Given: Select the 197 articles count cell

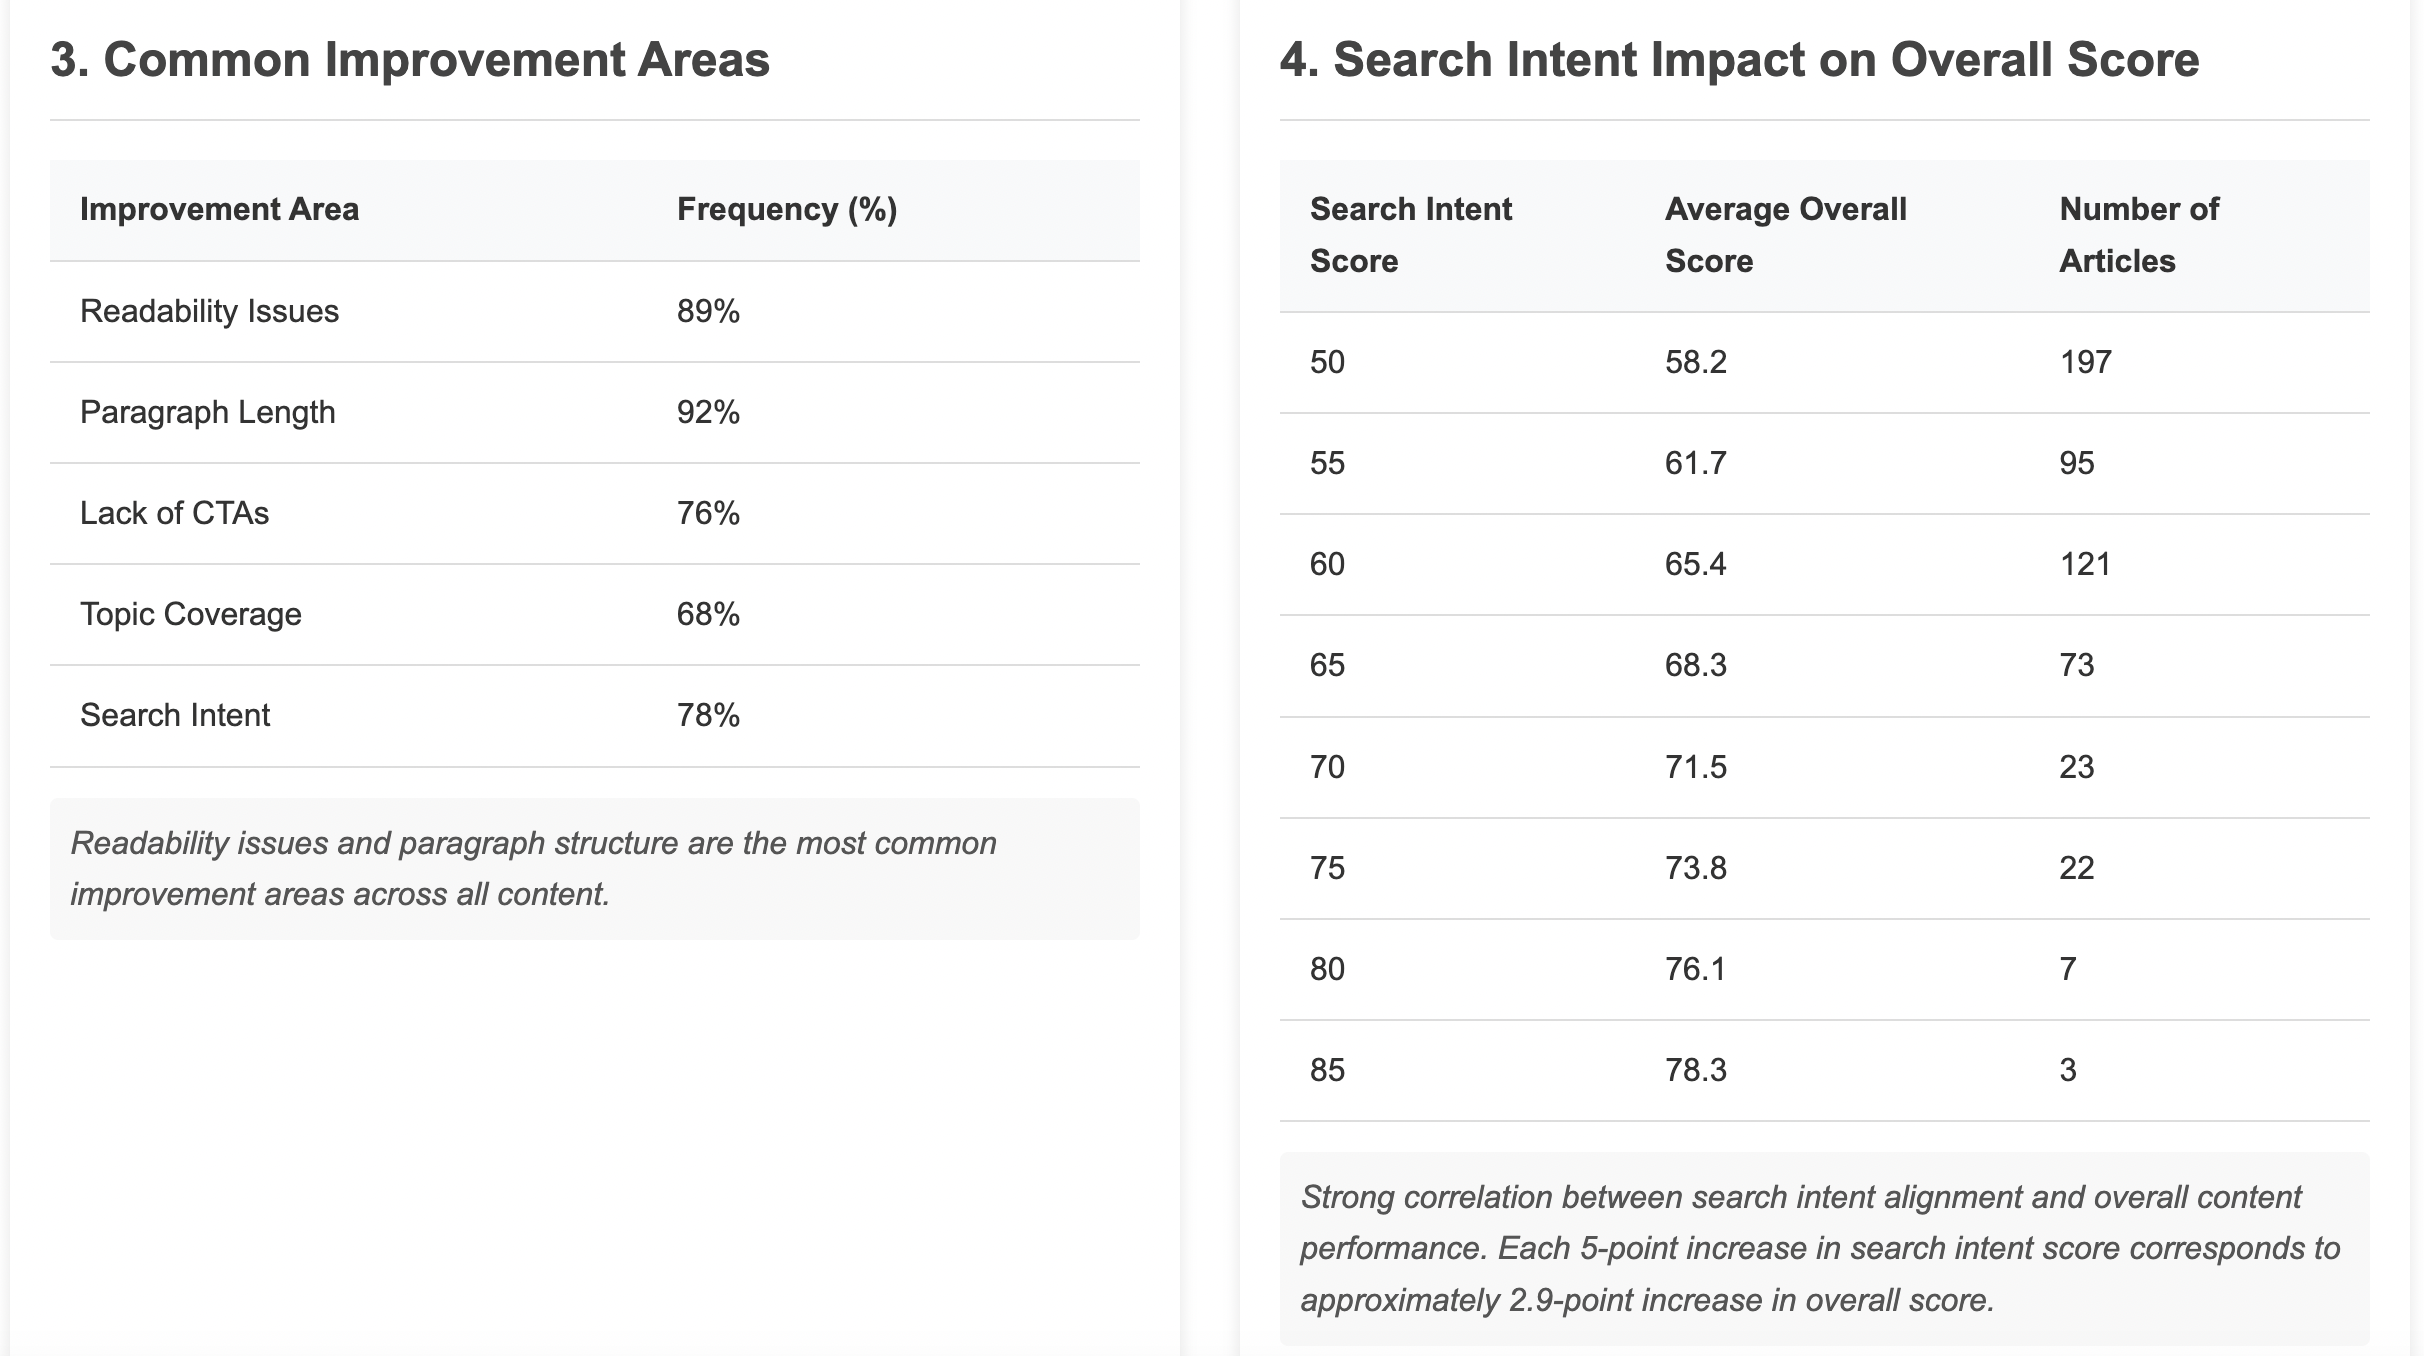Looking at the screenshot, I should click(x=2085, y=362).
